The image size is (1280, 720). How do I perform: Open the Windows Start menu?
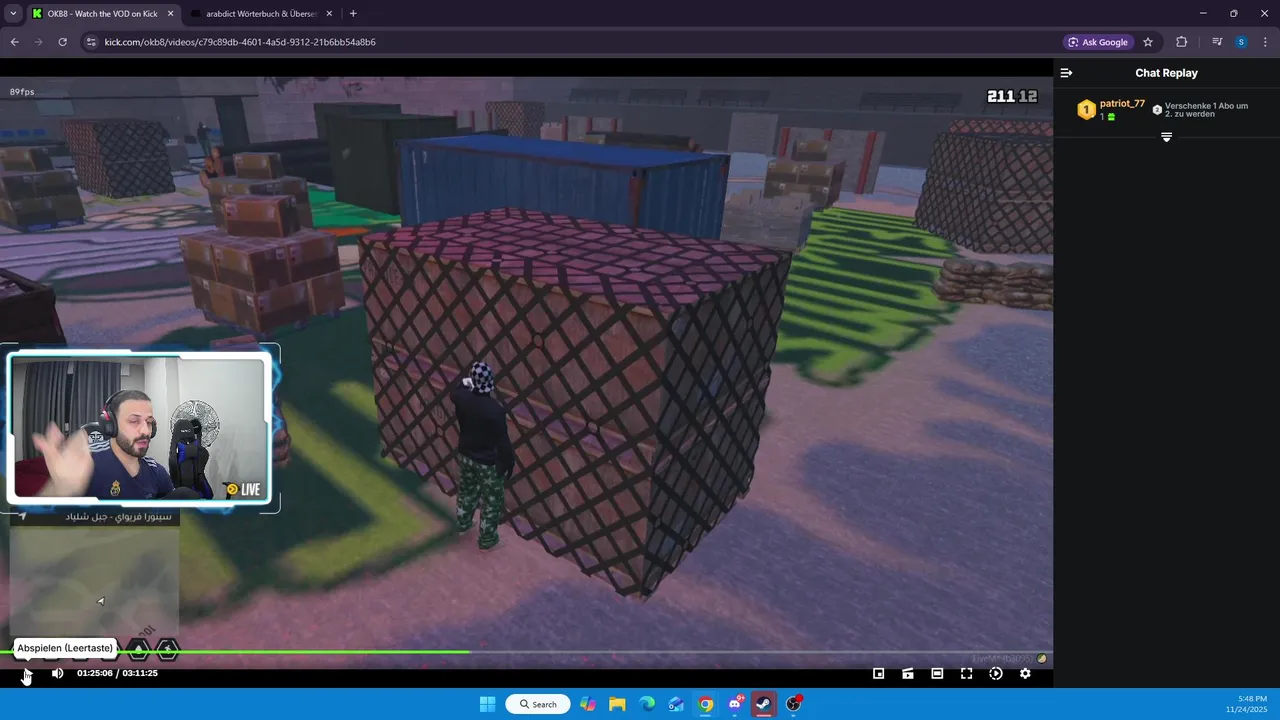487,704
